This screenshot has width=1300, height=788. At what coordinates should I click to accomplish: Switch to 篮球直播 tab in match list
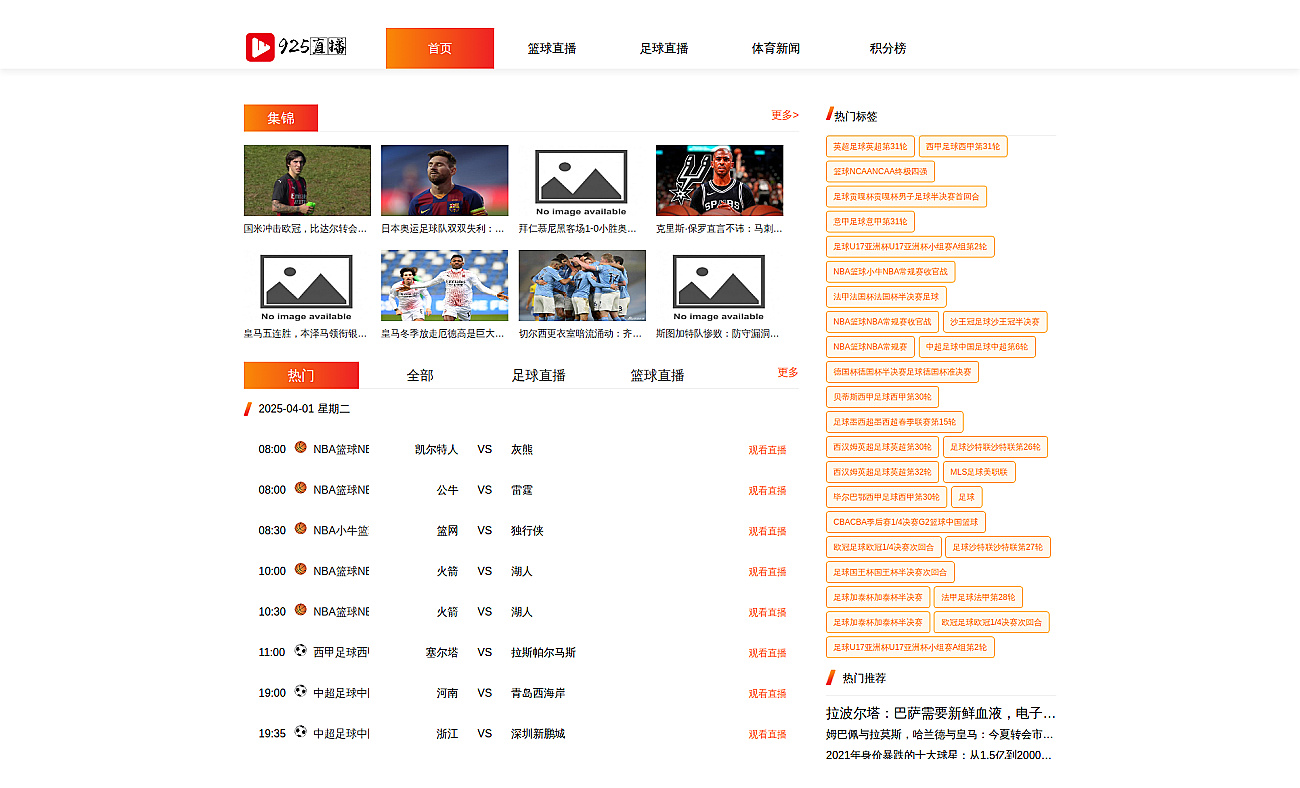[x=658, y=375]
